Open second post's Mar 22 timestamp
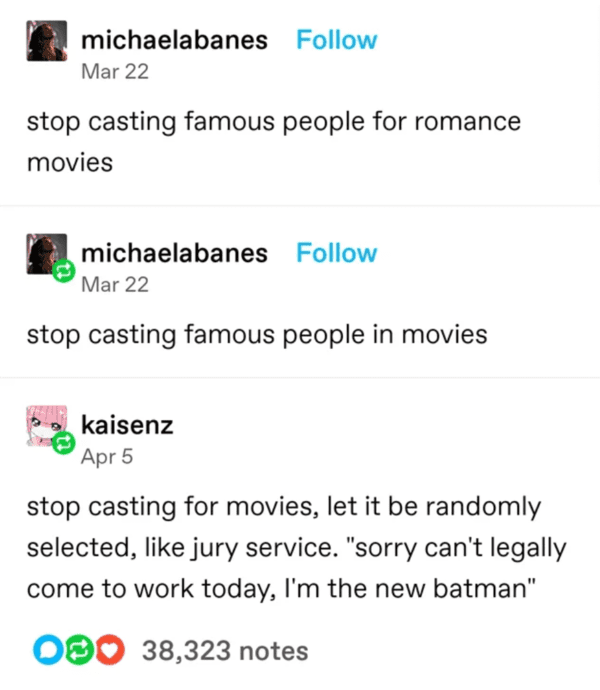Image resolution: width=600 pixels, height=690 pixels. (115, 284)
